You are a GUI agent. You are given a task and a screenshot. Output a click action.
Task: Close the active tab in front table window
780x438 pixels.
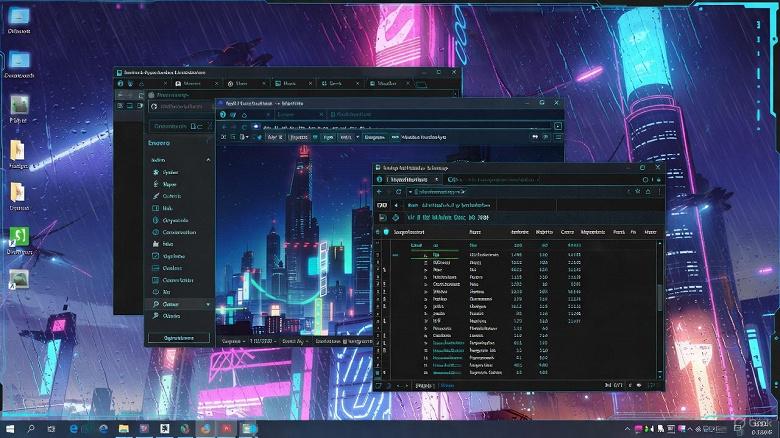click(x=436, y=179)
